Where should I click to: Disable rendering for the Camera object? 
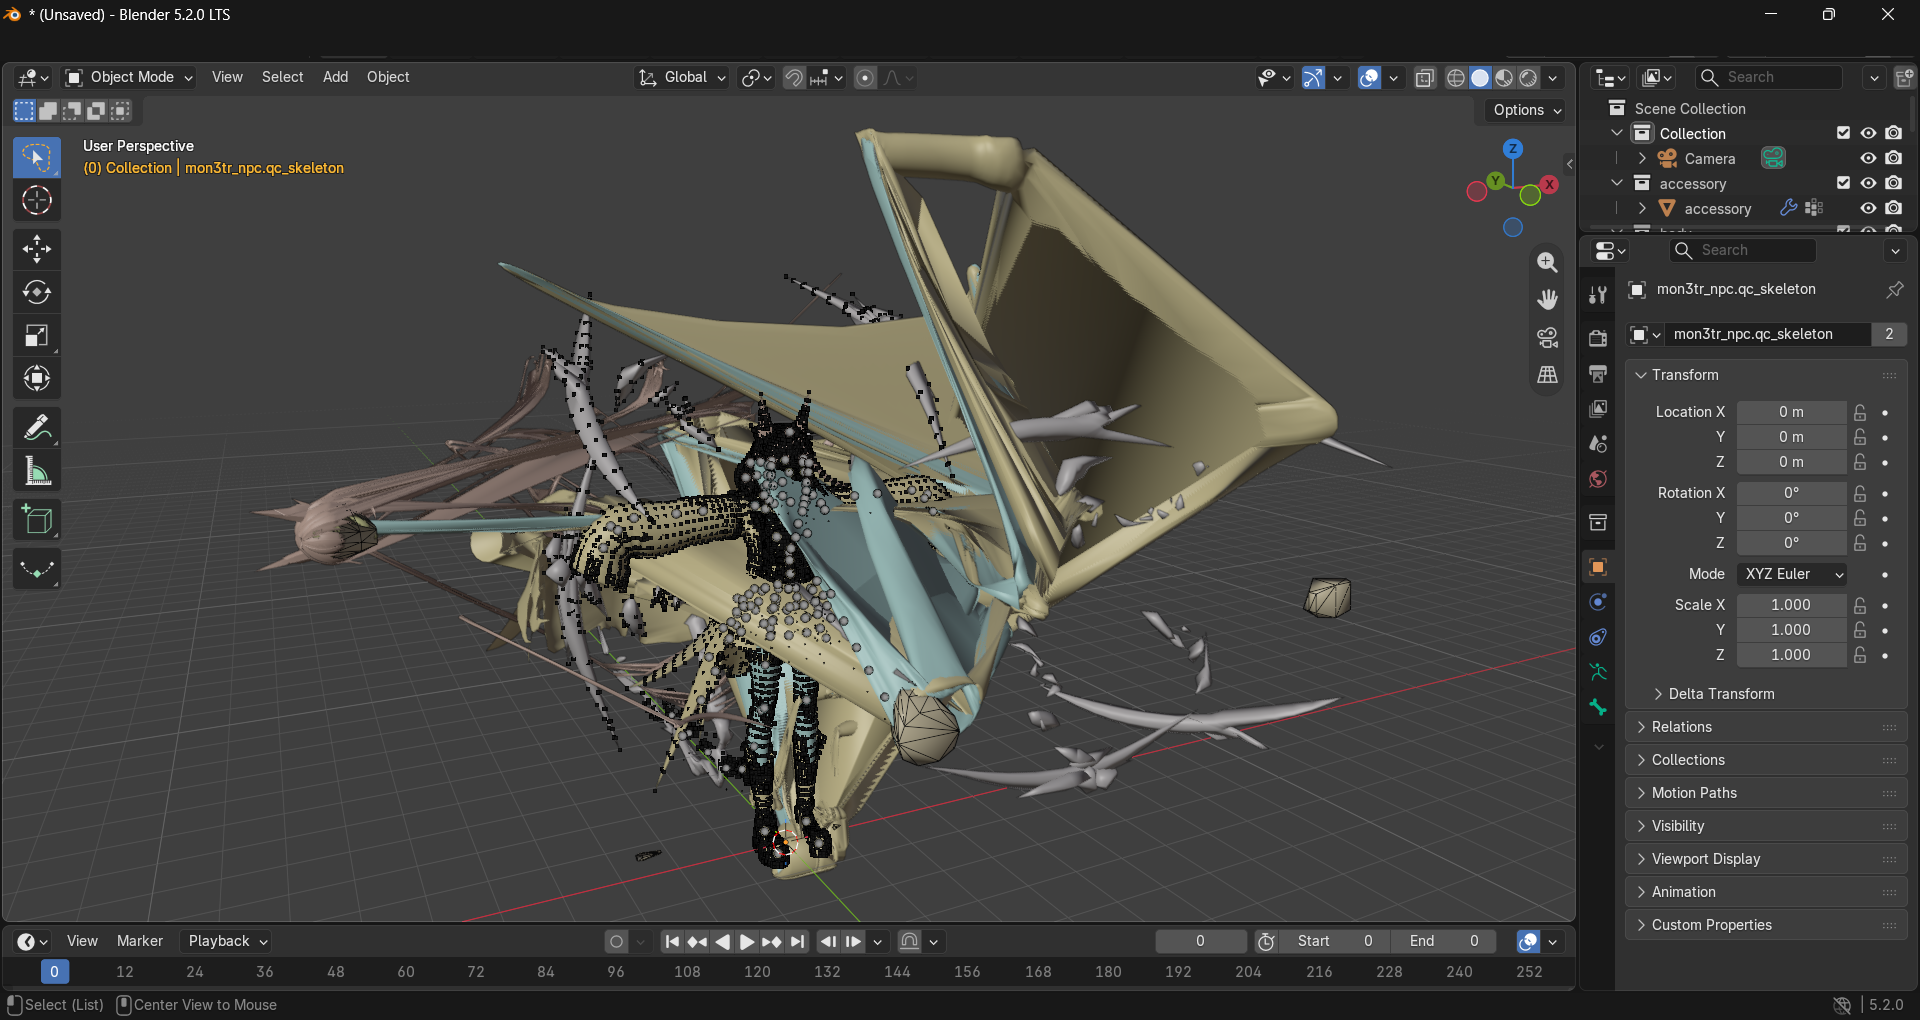coord(1894,158)
